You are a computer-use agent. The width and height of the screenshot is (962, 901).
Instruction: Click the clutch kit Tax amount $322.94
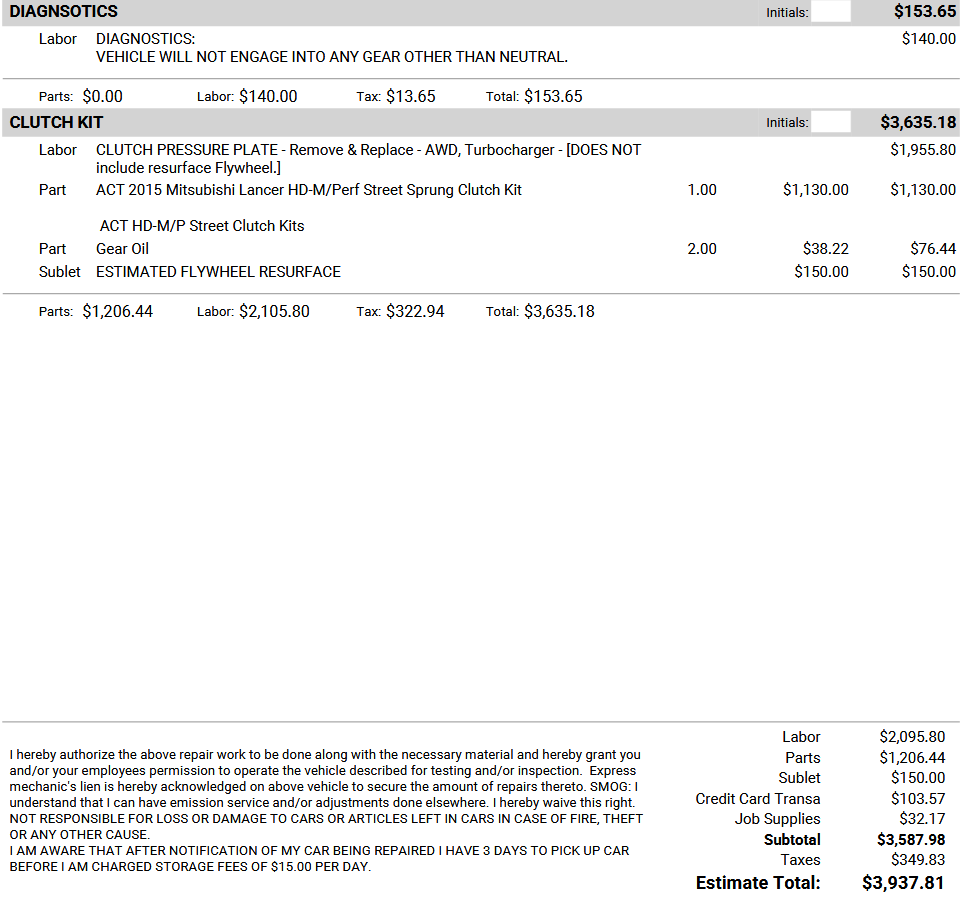pyautogui.click(x=415, y=312)
